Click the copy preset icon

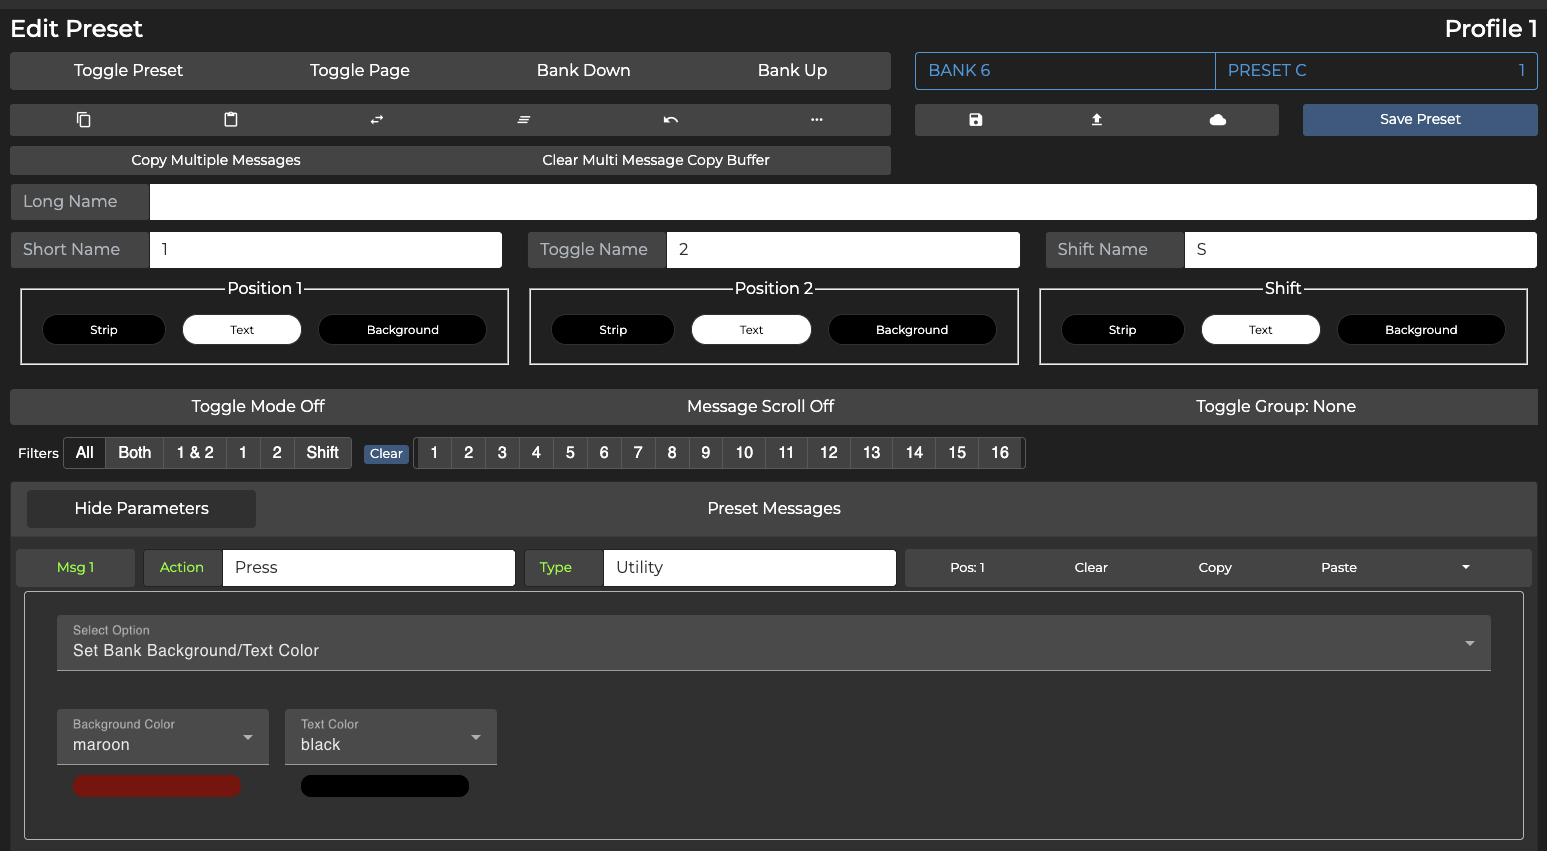pyautogui.click(x=84, y=120)
